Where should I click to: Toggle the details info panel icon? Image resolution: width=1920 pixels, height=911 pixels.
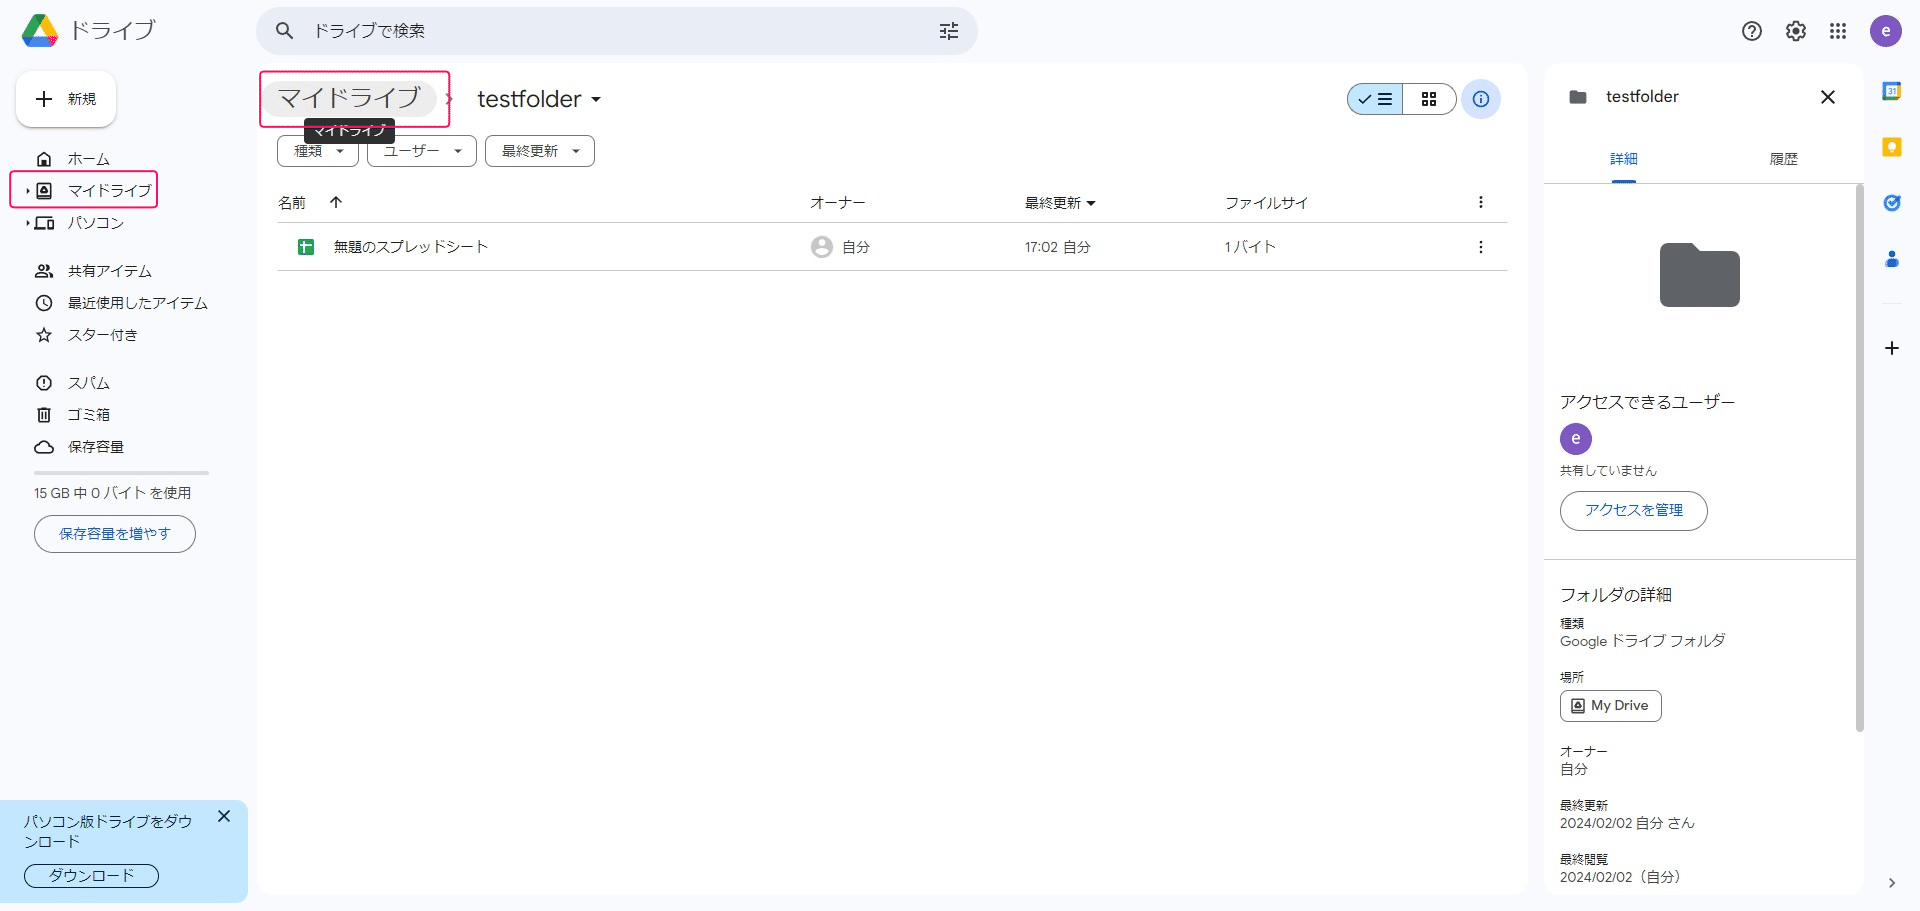click(1481, 99)
